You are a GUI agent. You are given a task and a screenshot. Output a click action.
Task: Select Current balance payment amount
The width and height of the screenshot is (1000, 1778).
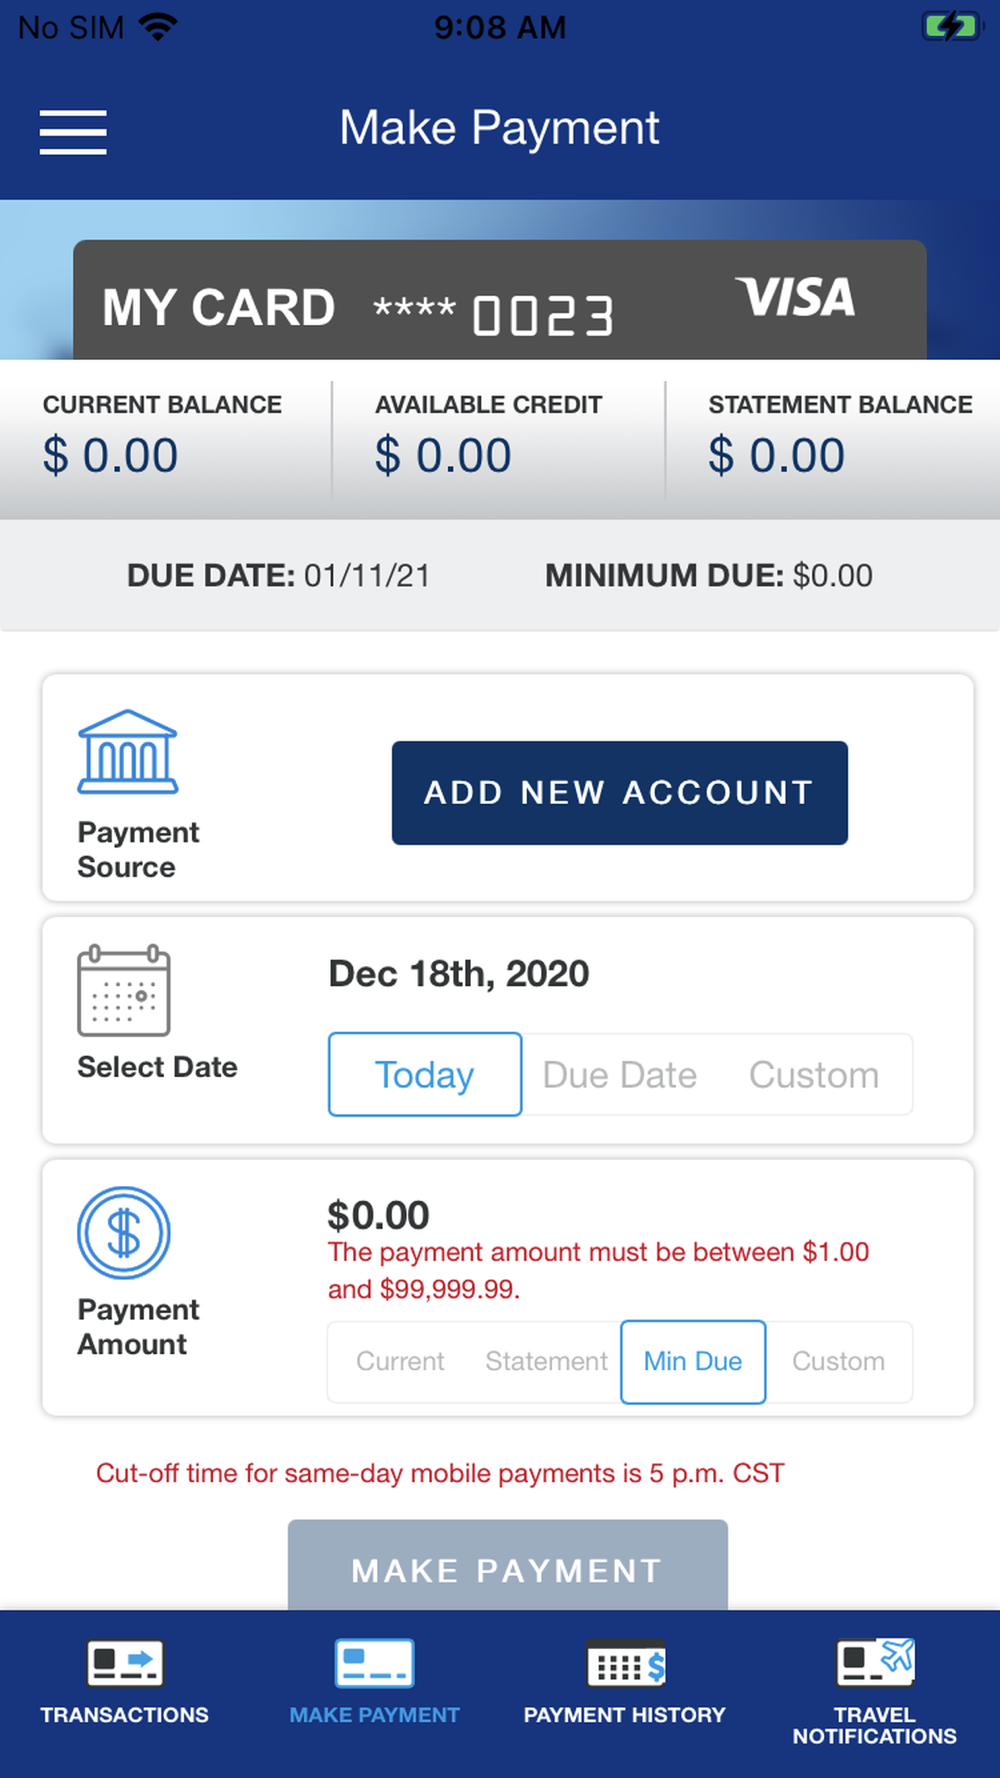[x=400, y=1361]
